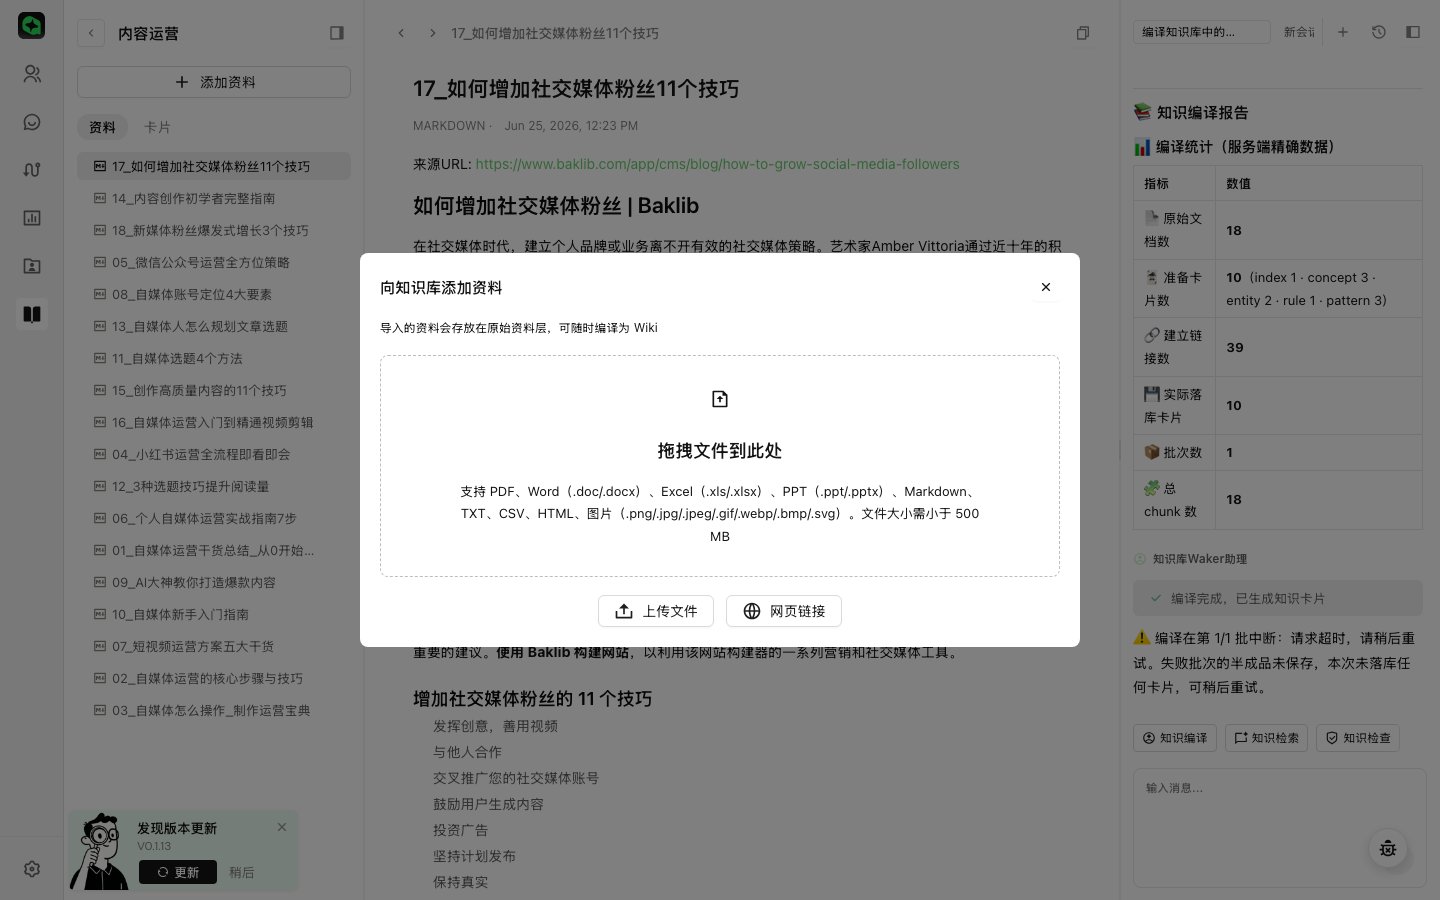Select 04_小红书运营全流程即看即会 document
1440x900 pixels.
[214, 454]
